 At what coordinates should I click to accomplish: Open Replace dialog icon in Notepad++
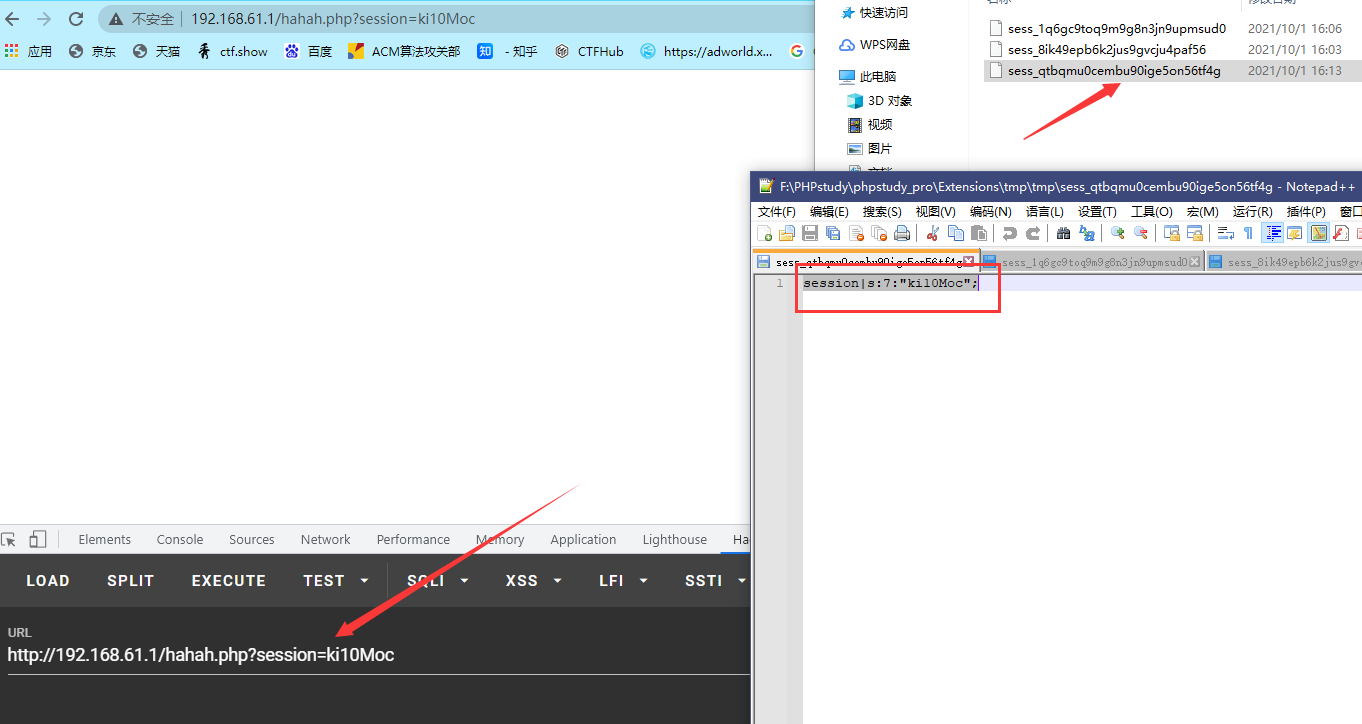1087,233
